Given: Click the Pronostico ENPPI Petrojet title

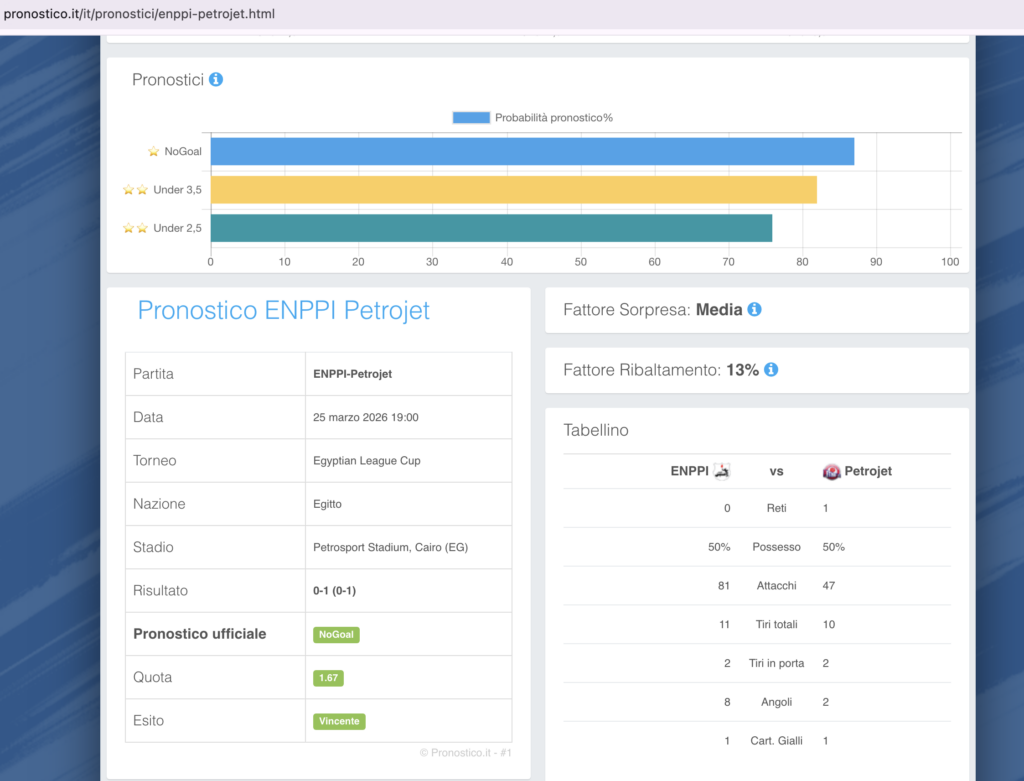Looking at the screenshot, I should [x=284, y=310].
